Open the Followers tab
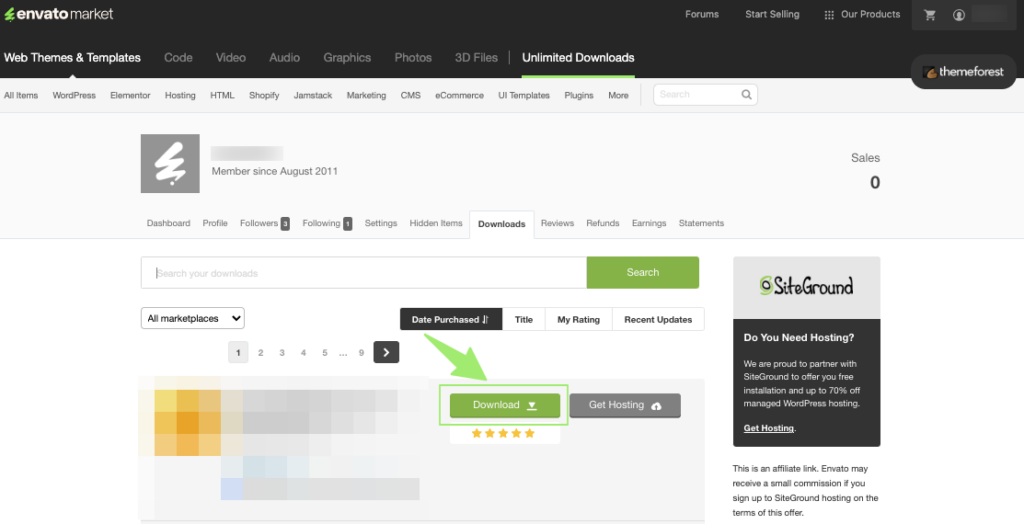This screenshot has width=1024, height=524. point(264,223)
